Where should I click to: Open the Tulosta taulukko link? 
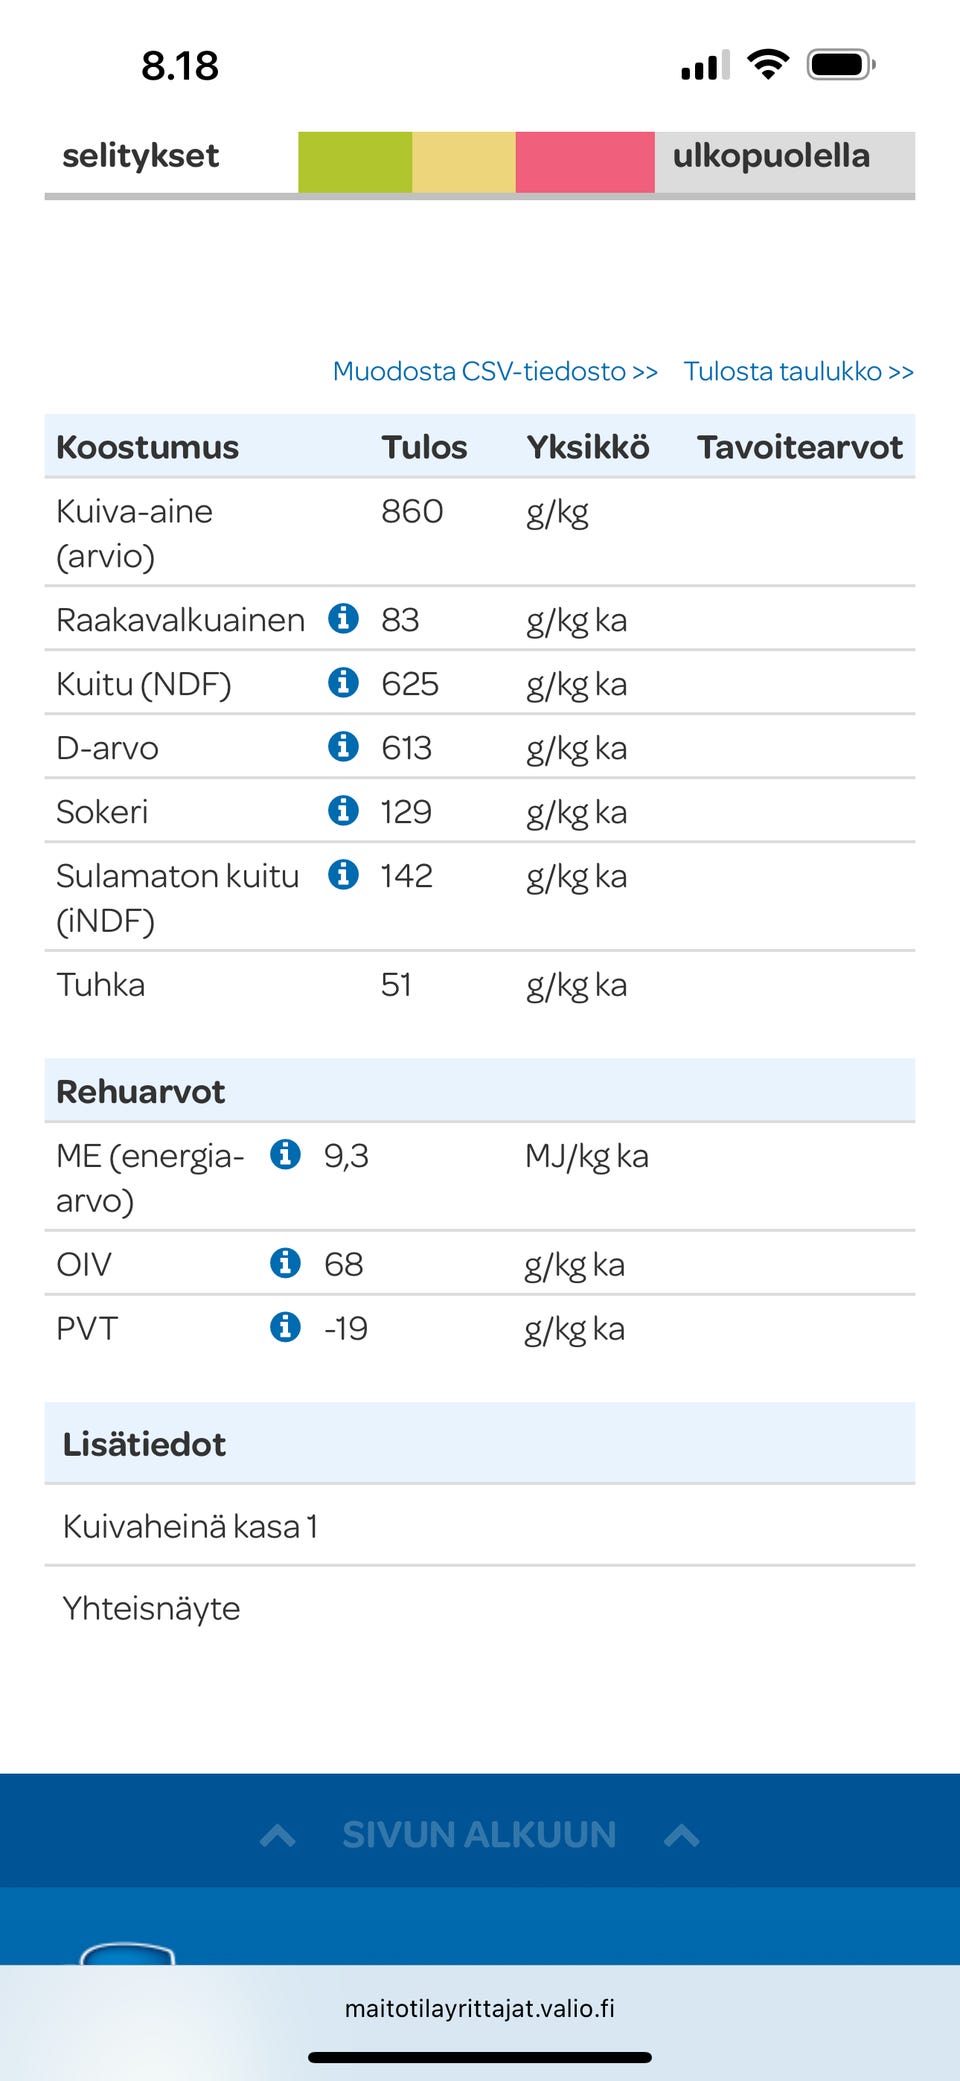[x=798, y=371]
